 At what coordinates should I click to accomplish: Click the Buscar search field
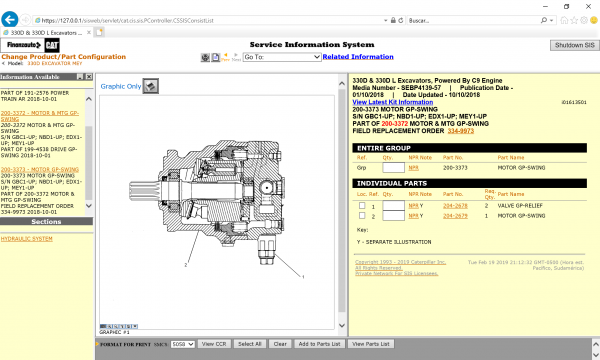tap(473, 20)
